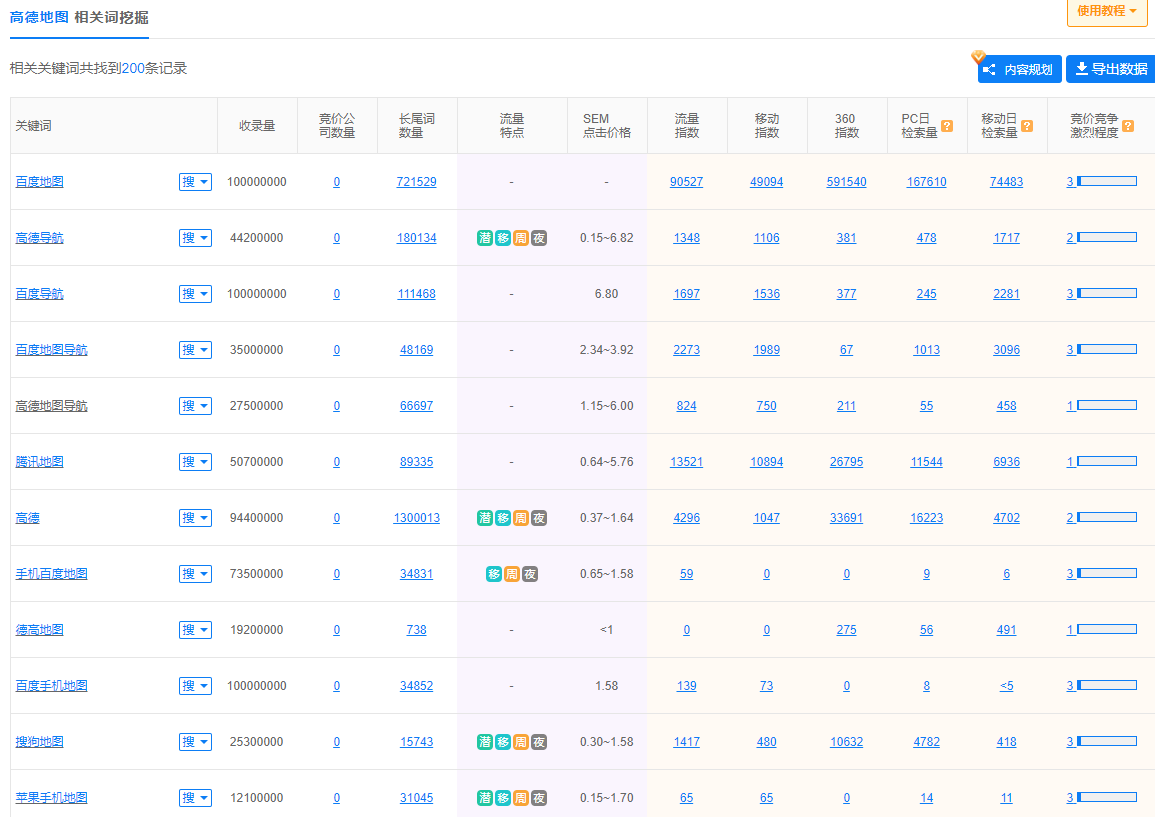The width and height of the screenshot is (1155, 817).
Task: Click the 周 traffic badge in 高德 row
Action: (521, 518)
